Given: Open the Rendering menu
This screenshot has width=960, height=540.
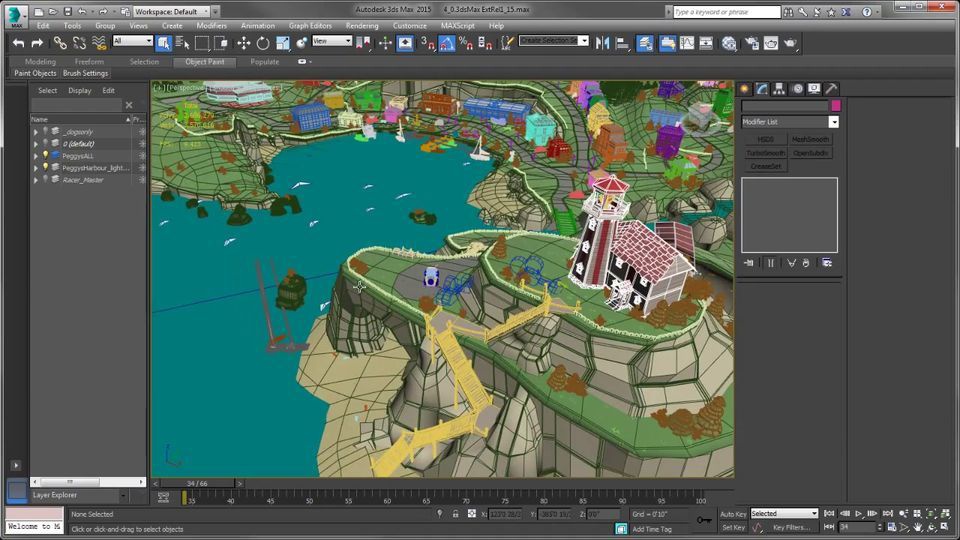Looking at the screenshot, I should click(x=362, y=26).
